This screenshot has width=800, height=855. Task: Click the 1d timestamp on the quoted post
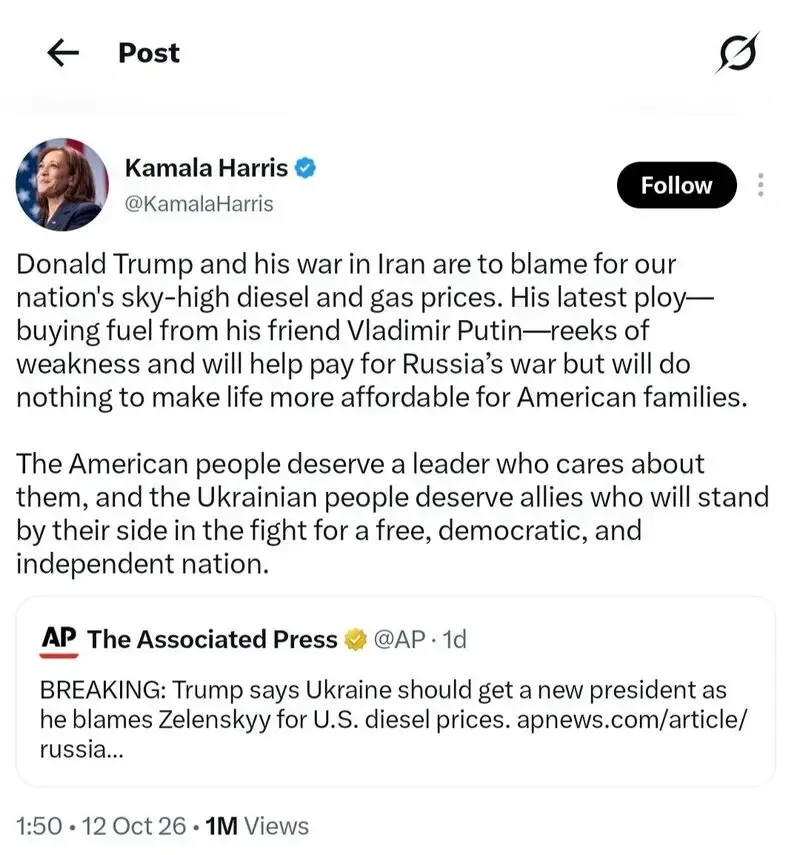(x=454, y=639)
